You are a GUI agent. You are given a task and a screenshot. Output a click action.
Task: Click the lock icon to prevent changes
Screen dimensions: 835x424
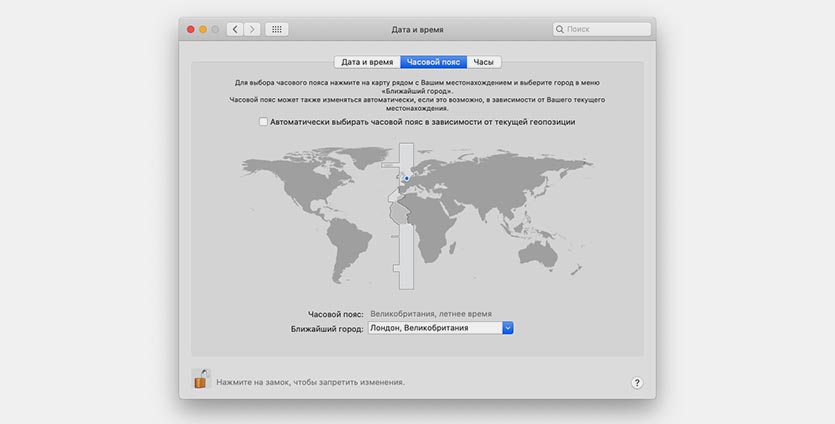click(201, 379)
